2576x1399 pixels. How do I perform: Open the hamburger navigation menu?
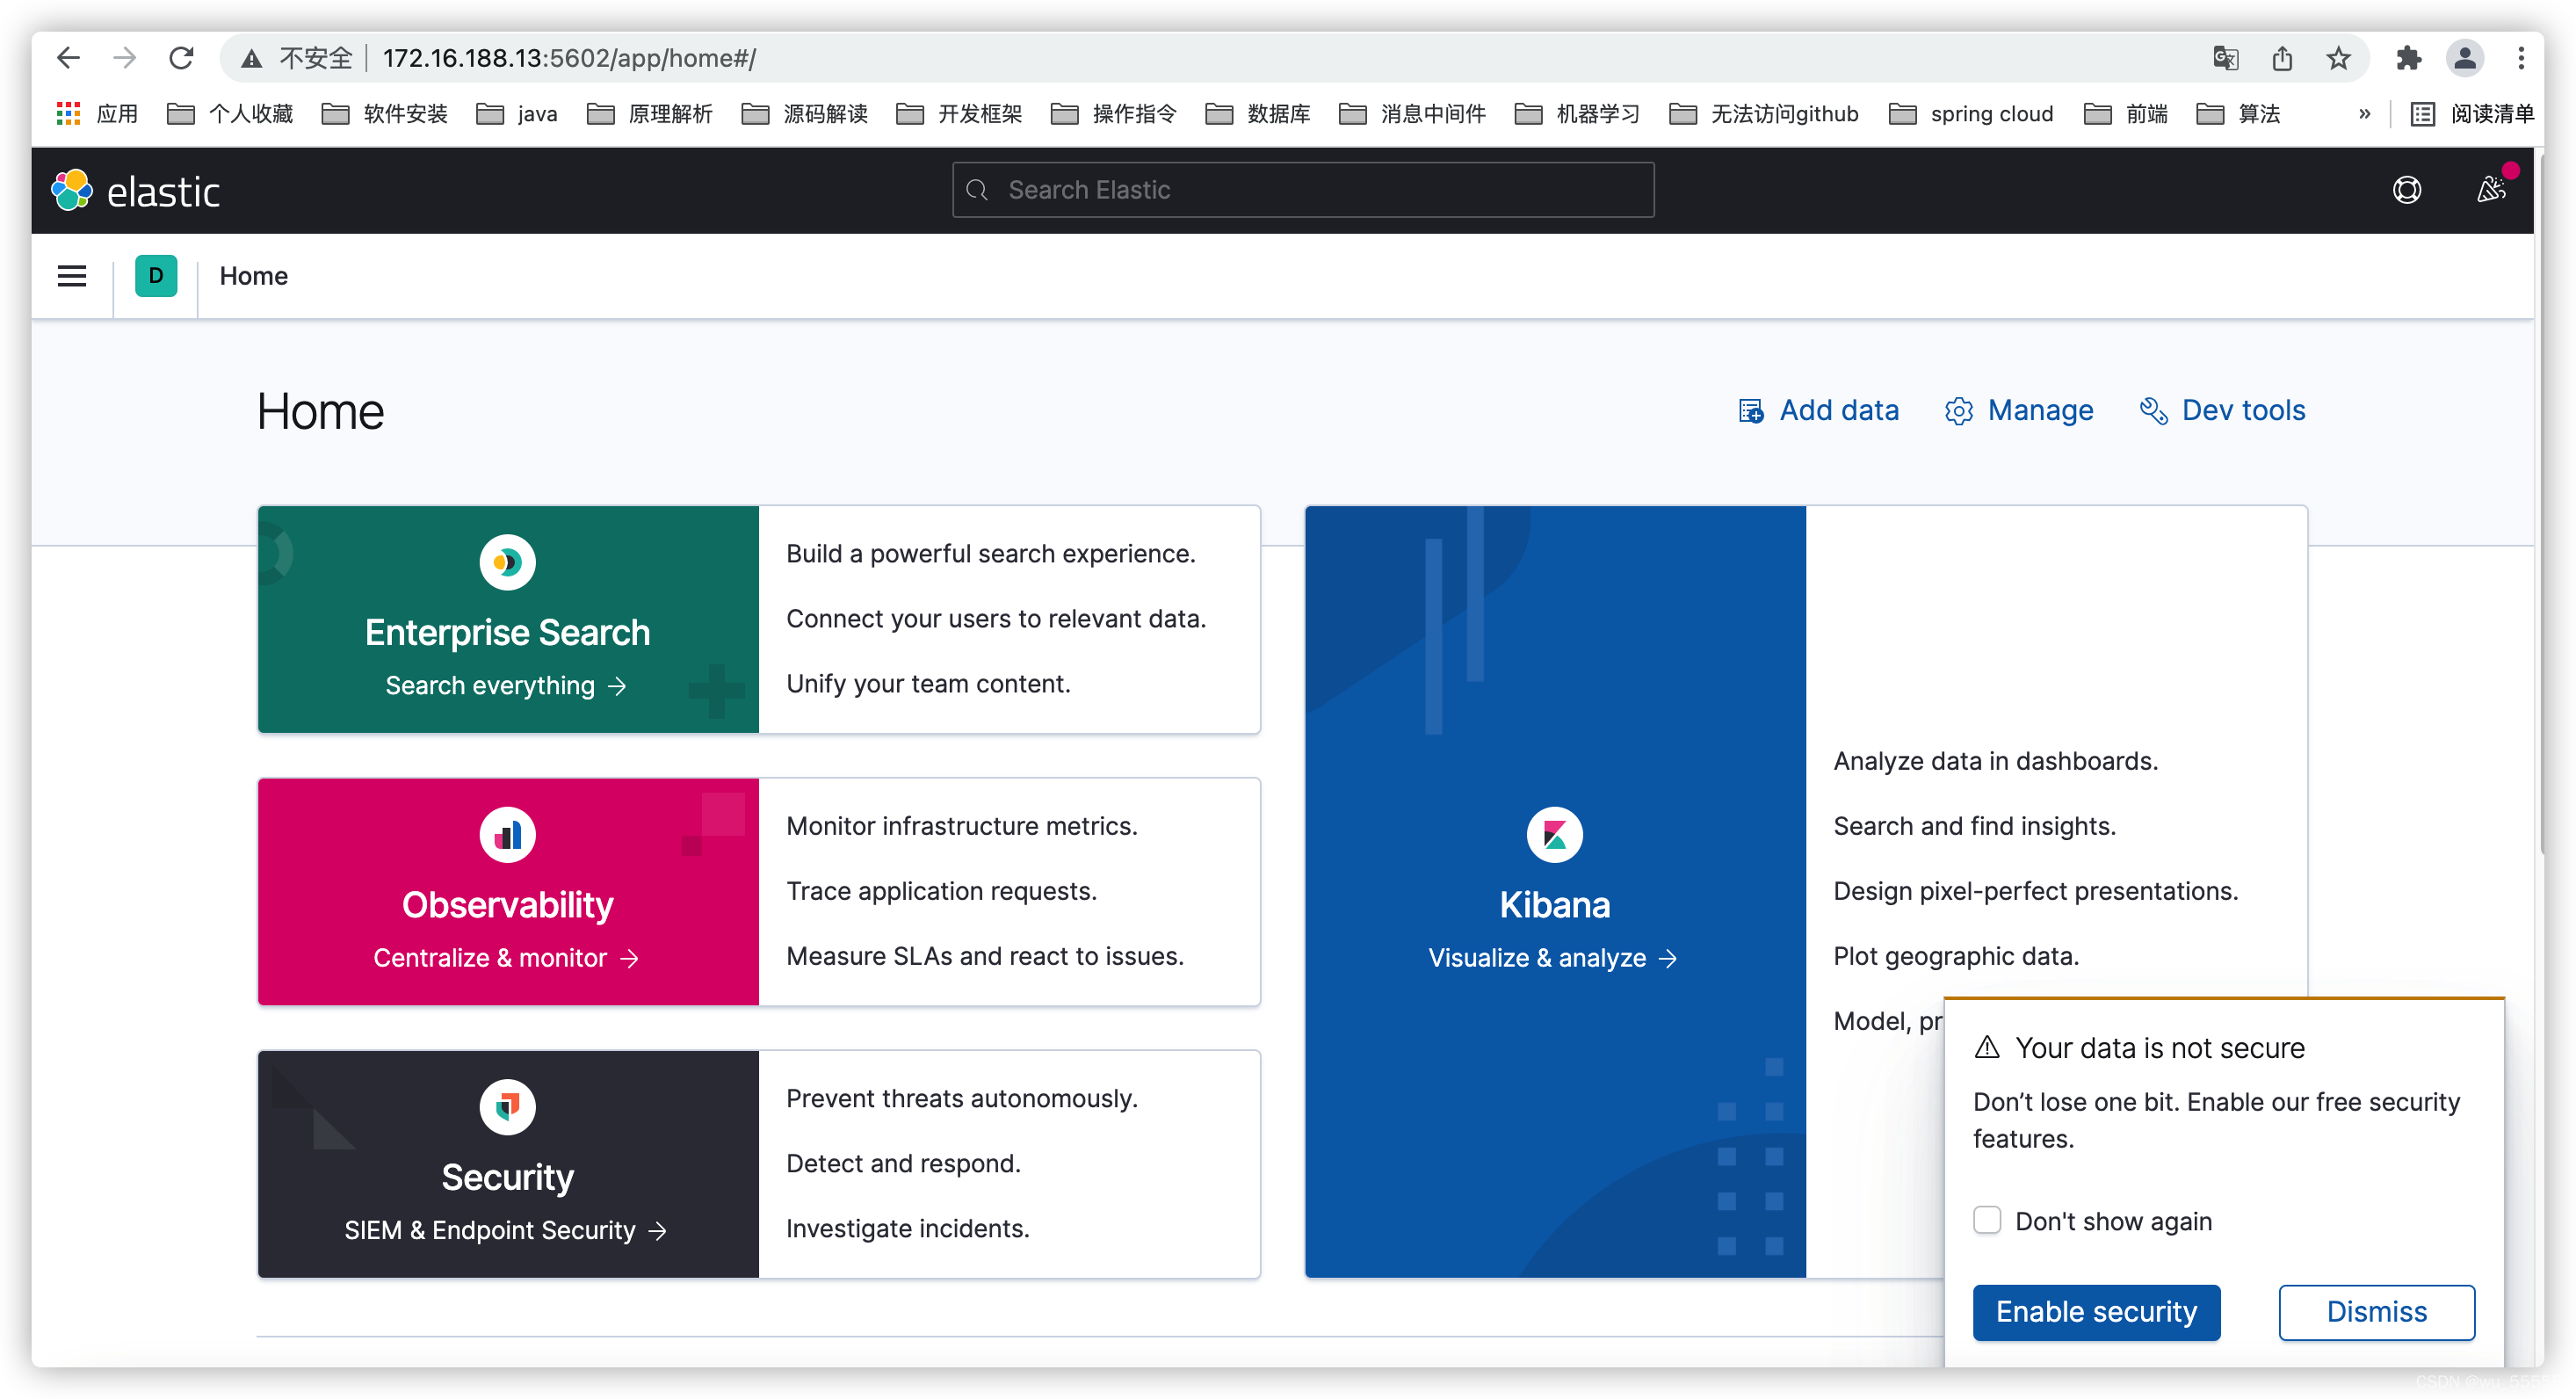(71, 276)
